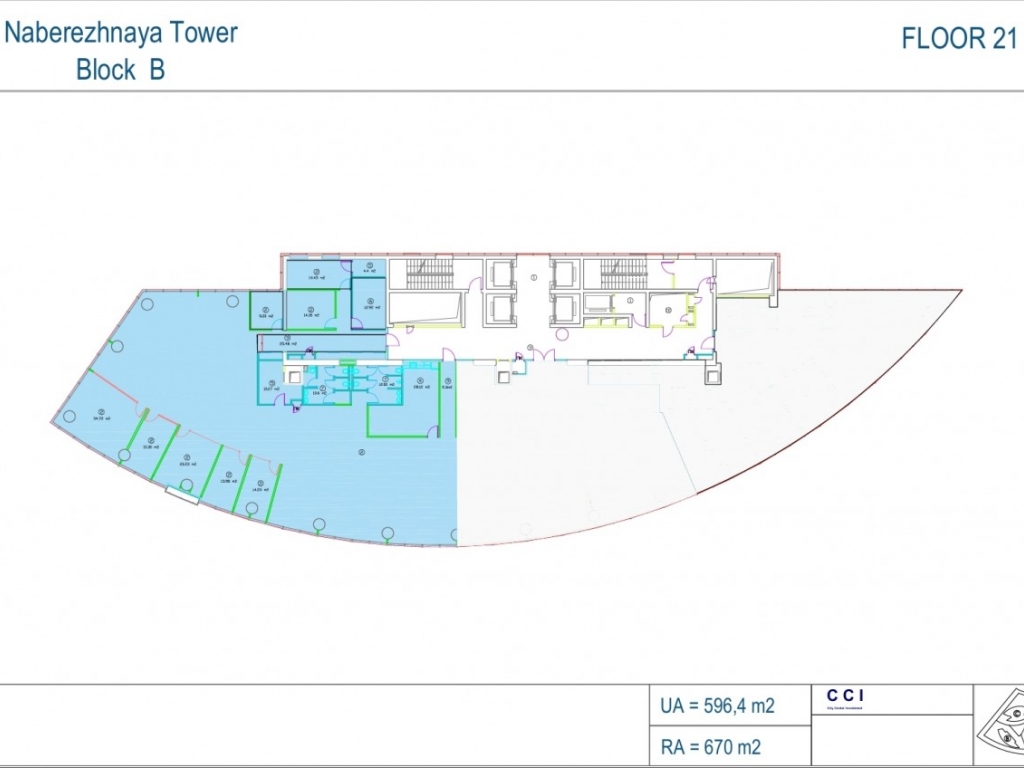Click the upper-left elevator shaft symbol
Image resolution: width=1024 pixels, height=768 pixels.
pos(502,274)
